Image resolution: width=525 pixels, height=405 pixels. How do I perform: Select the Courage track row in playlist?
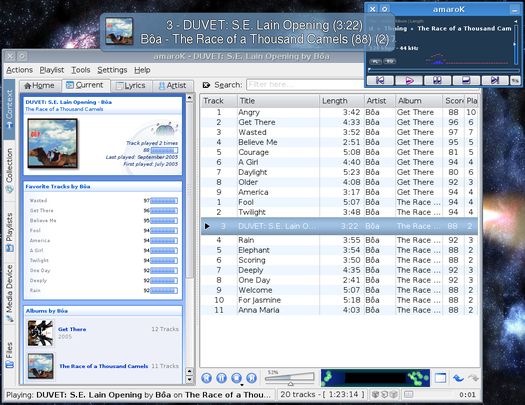click(x=339, y=152)
